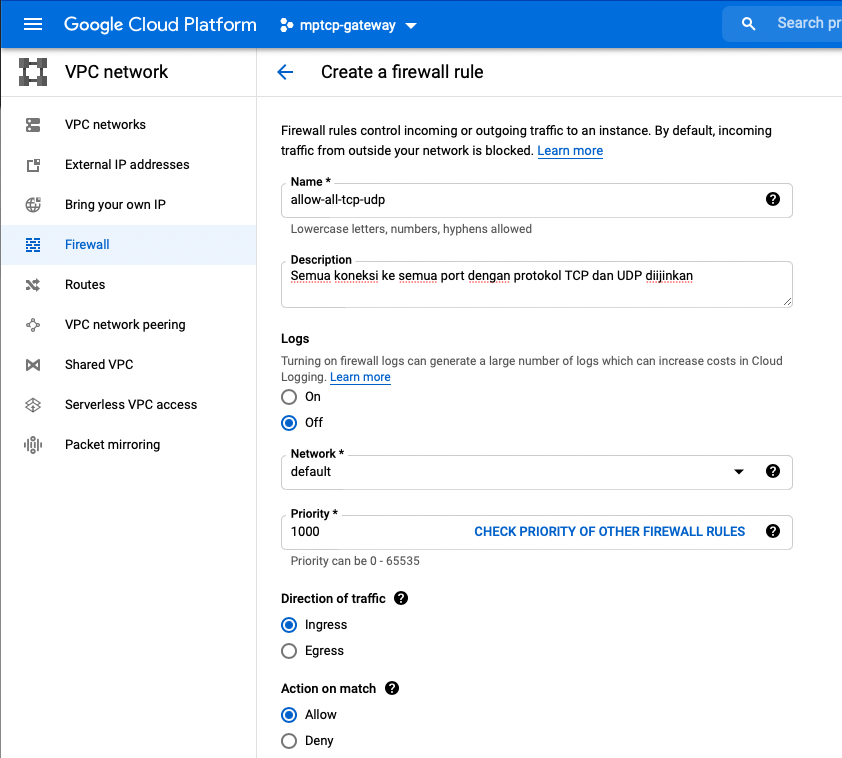Click the Name field help icon
This screenshot has width=842, height=758.
point(773,199)
